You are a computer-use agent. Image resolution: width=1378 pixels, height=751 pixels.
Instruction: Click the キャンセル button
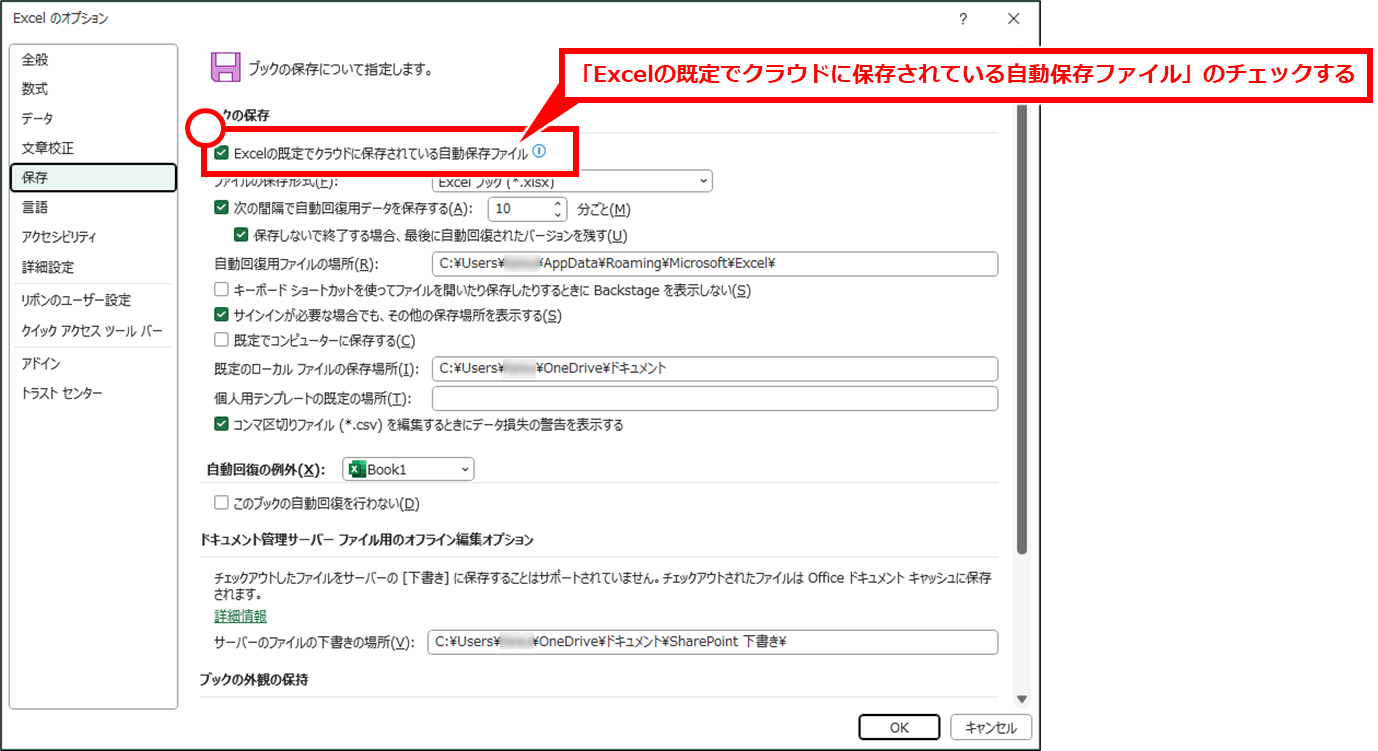[x=991, y=727]
